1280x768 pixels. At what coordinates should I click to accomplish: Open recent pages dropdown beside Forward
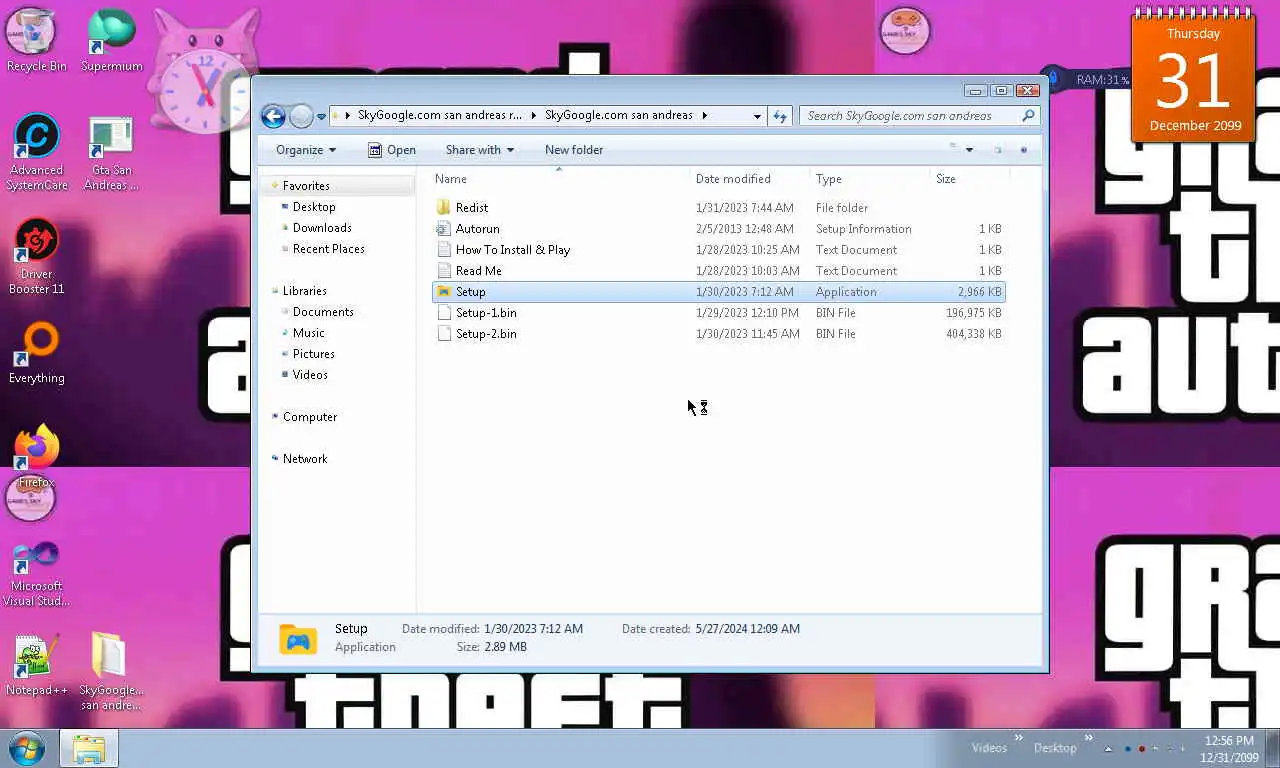(321, 116)
